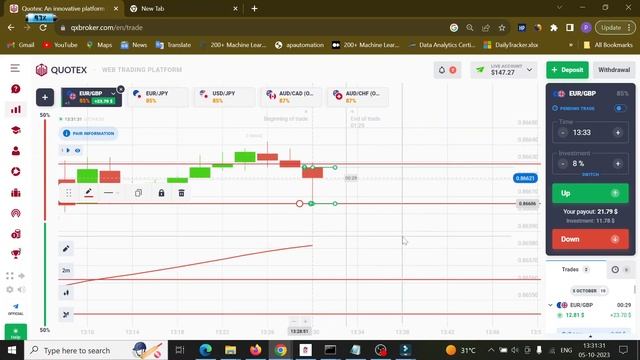Toggle fullscreen mode icon in sidebar
Image resolution: width=640 pixels, height=360 pixels.
coord(10,276)
